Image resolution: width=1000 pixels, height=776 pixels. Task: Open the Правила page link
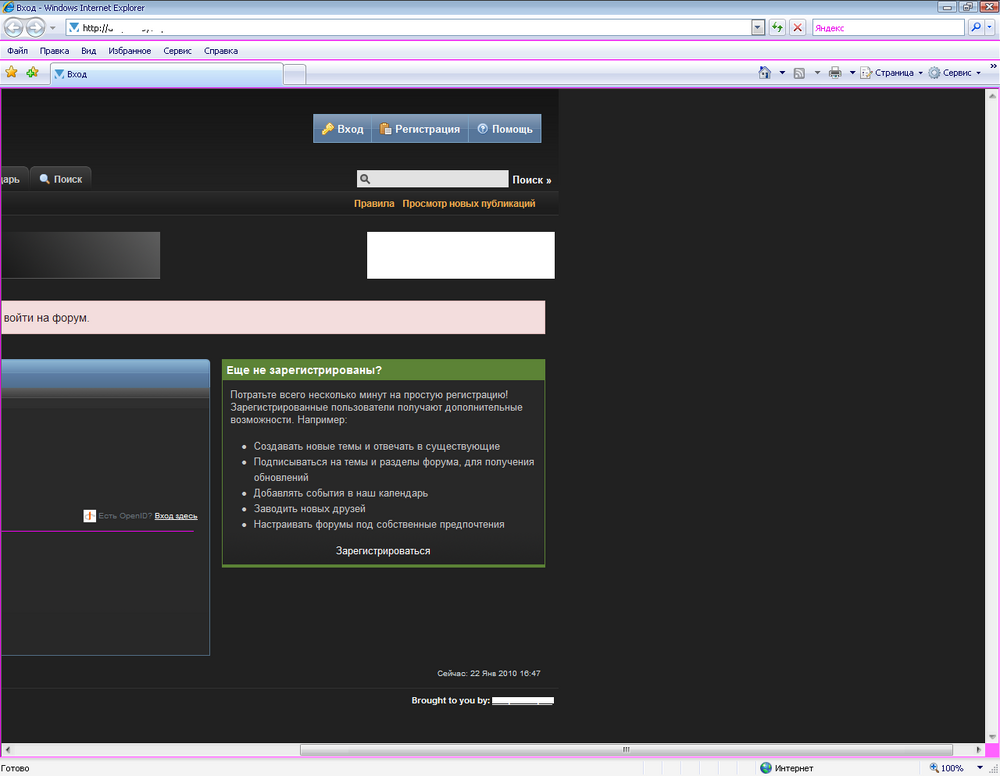[x=374, y=202]
